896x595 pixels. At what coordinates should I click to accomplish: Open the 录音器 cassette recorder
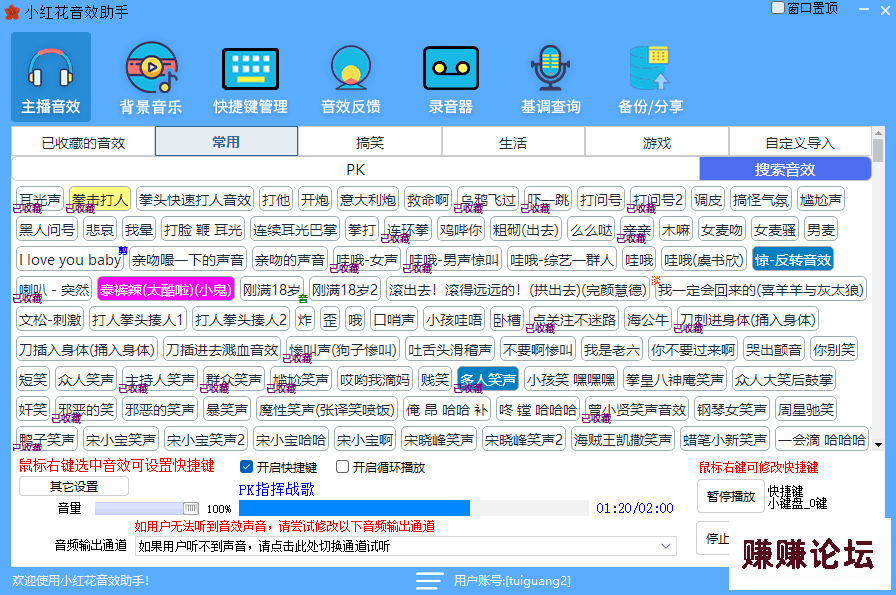pos(451,68)
